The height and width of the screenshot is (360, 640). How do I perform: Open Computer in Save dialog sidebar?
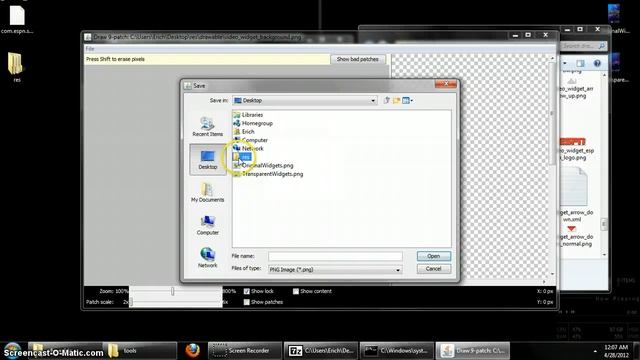207,225
